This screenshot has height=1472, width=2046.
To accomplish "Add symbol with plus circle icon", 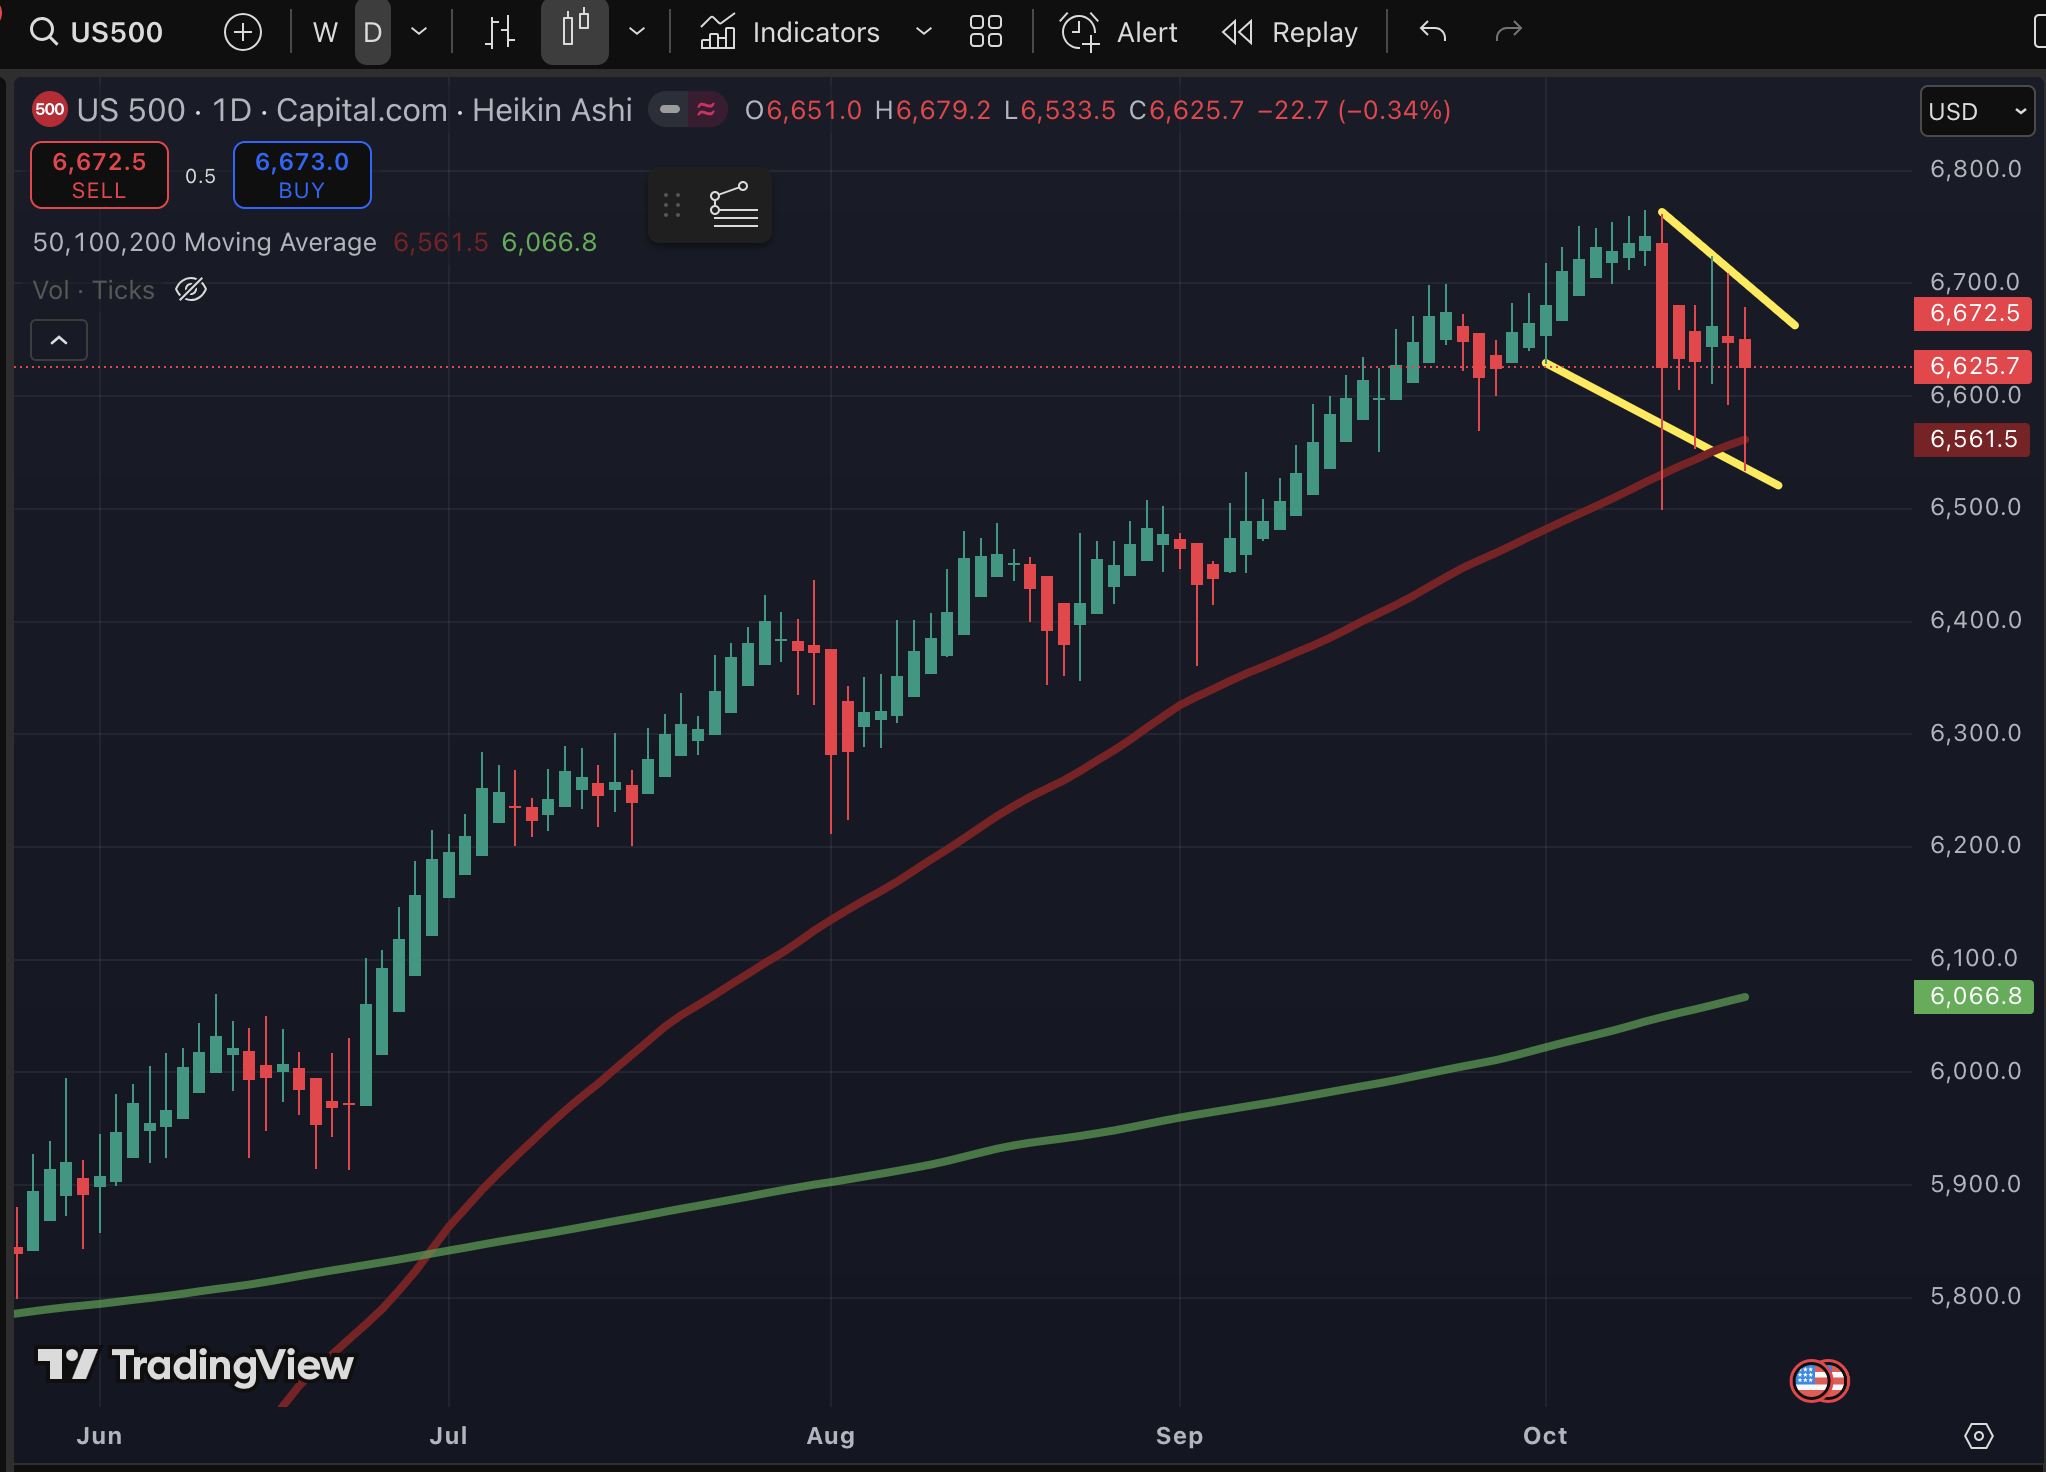I will pos(243,32).
